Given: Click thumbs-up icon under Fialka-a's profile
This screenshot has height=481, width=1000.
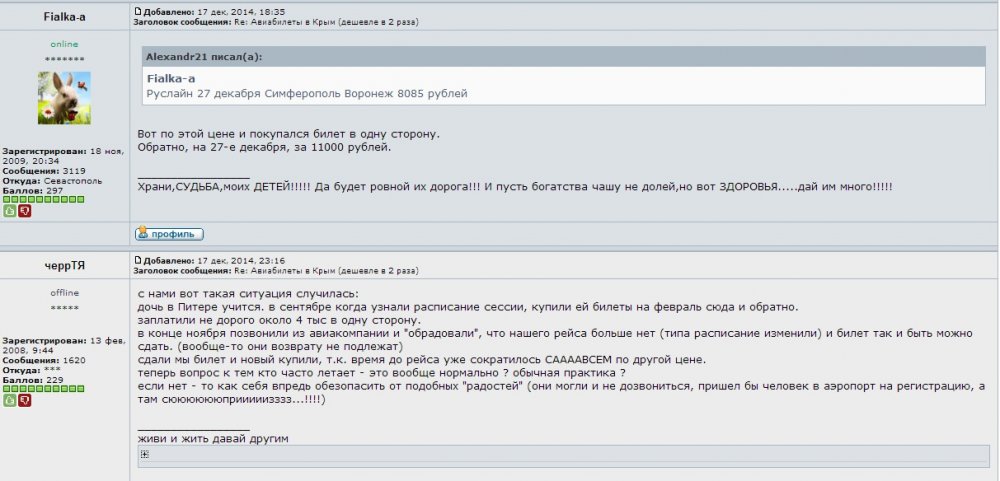Looking at the screenshot, I should tap(10, 211).
